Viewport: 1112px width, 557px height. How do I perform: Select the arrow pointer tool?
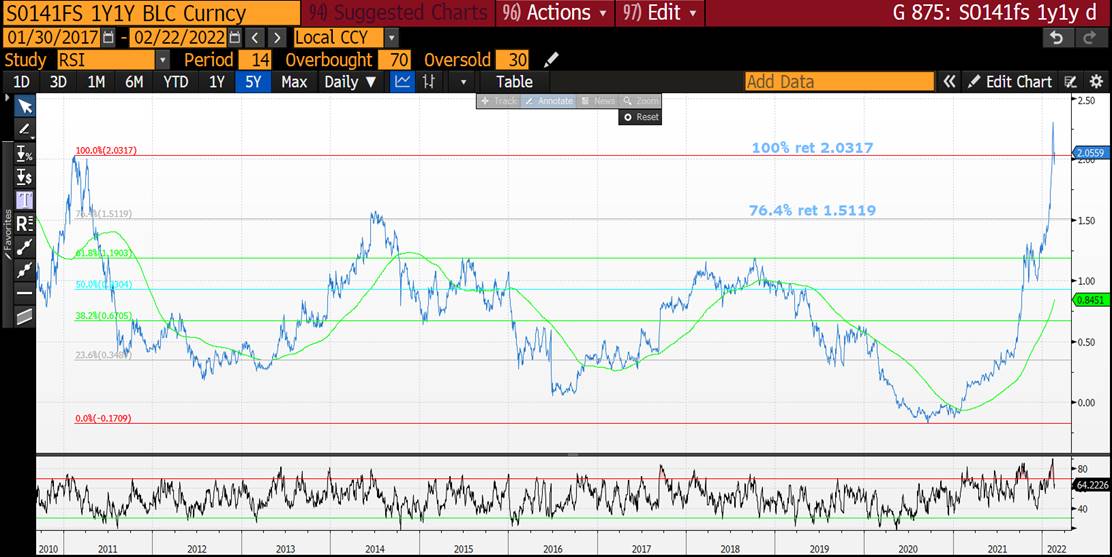tap(25, 106)
